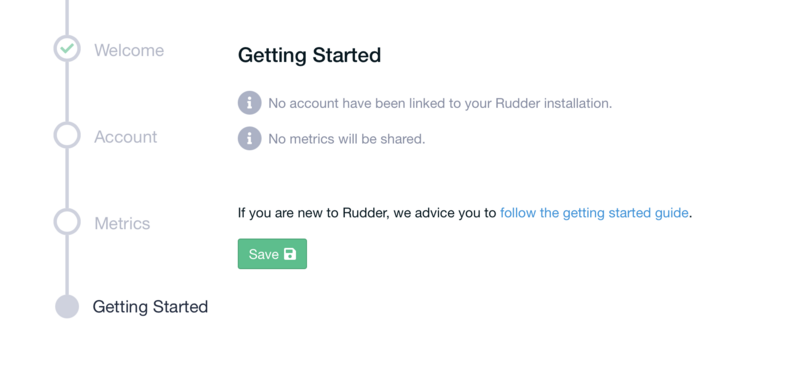Jump to the Metrics step label
This screenshot has height=371, width=800.
point(122,224)
